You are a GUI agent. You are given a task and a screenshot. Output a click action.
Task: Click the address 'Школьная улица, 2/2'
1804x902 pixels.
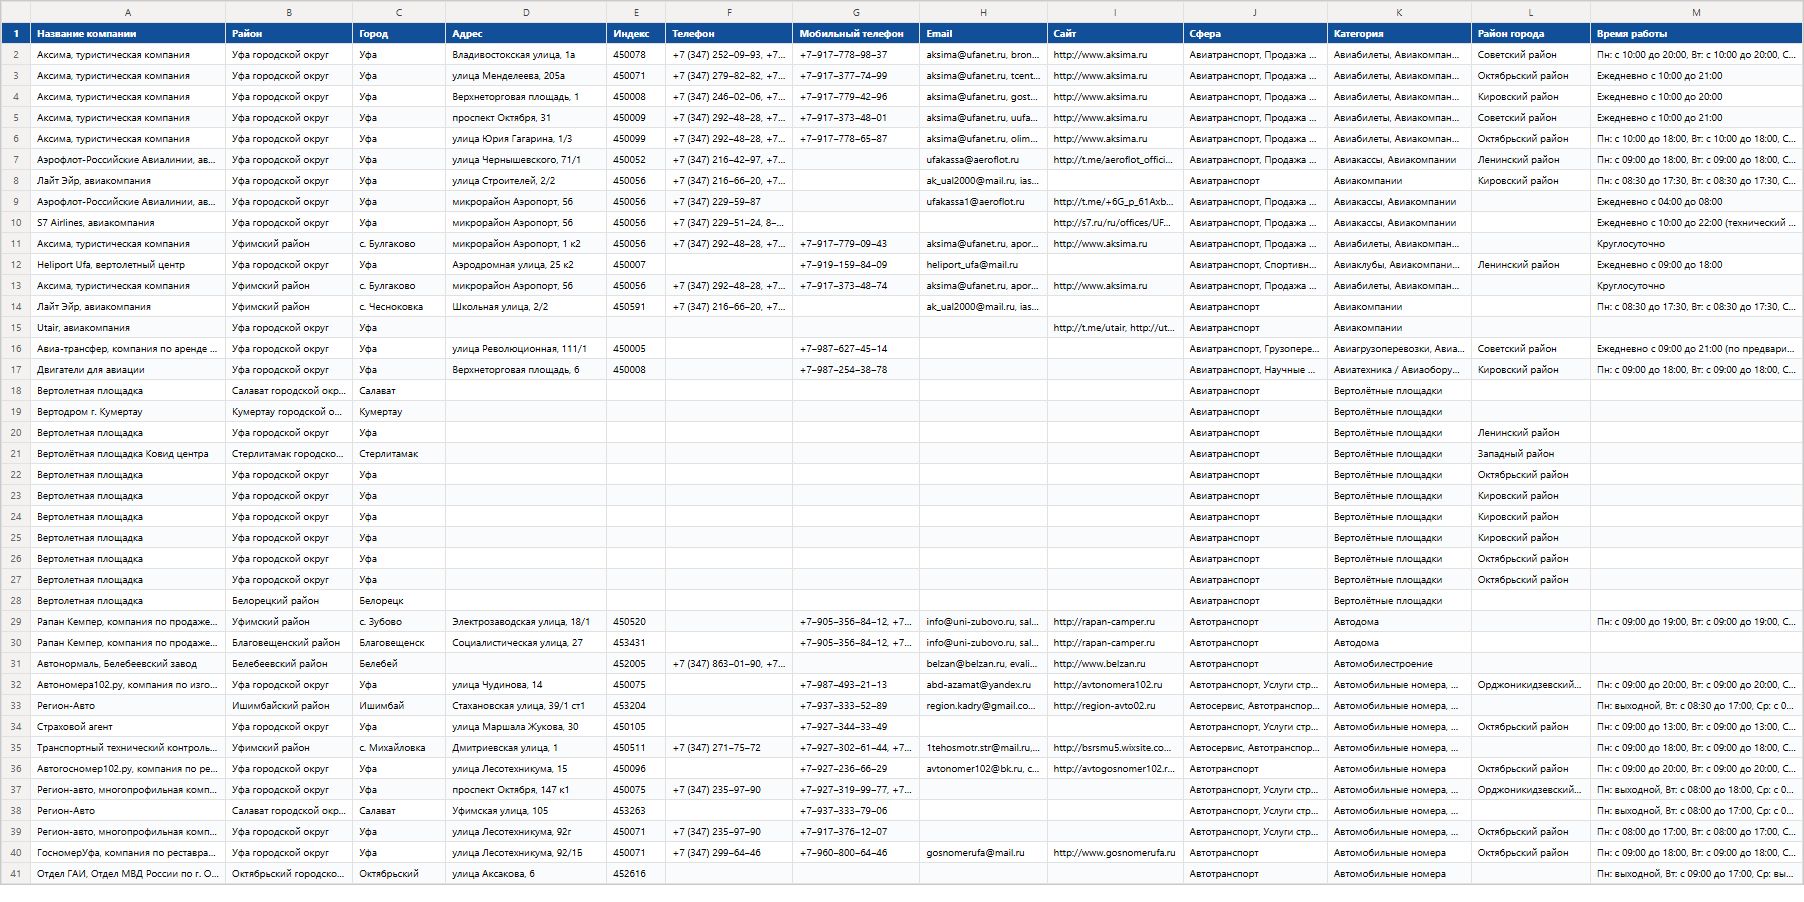(526, 307)
